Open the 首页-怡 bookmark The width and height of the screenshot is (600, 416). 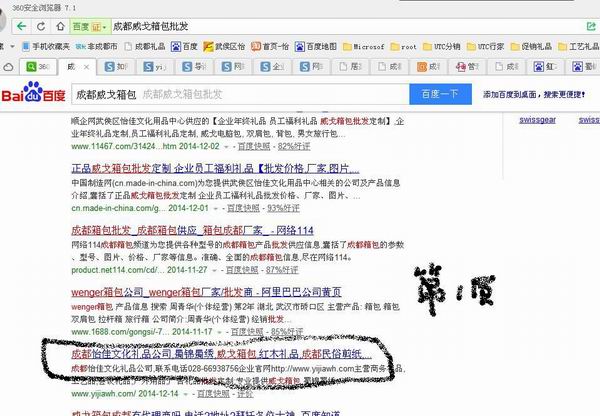coord(270,47)
